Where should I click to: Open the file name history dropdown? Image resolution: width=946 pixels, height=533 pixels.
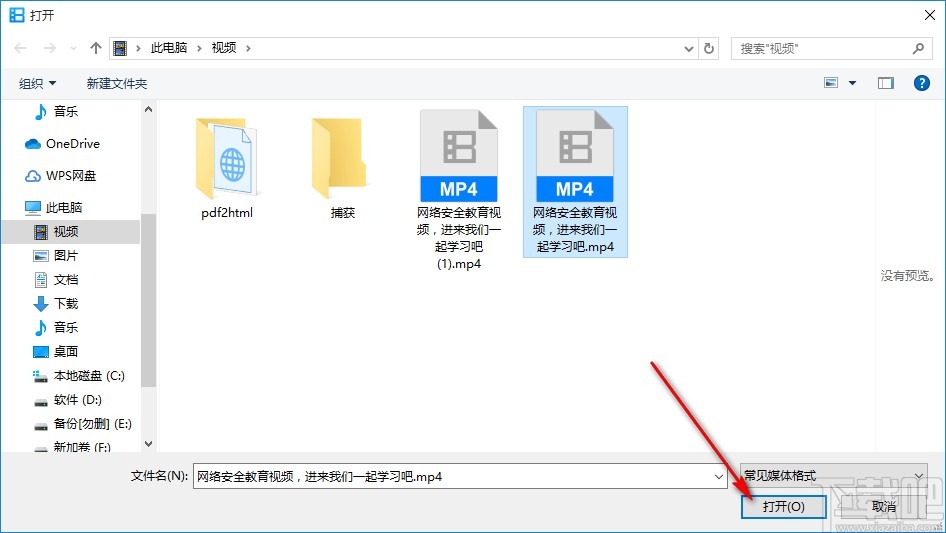[x=719, y=476]
